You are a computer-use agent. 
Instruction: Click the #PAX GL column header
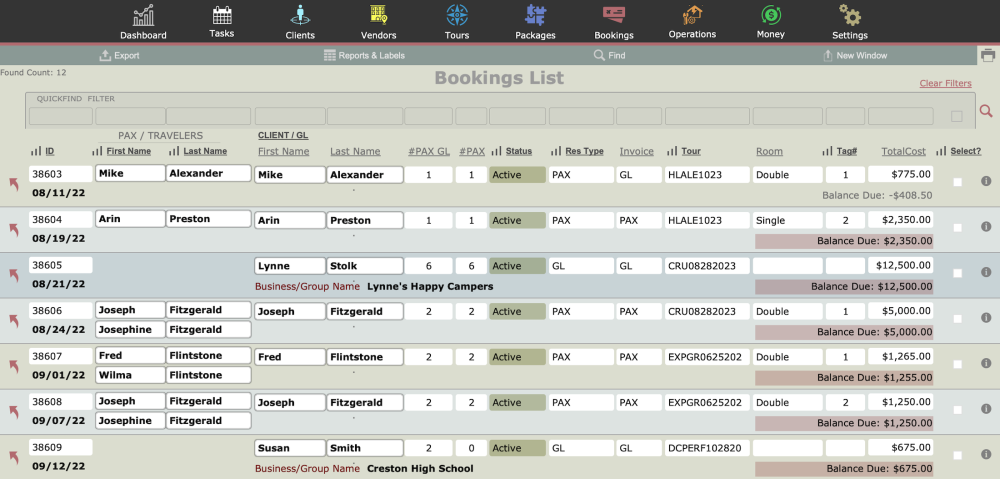pyautogui.click(x=429, y=151)
